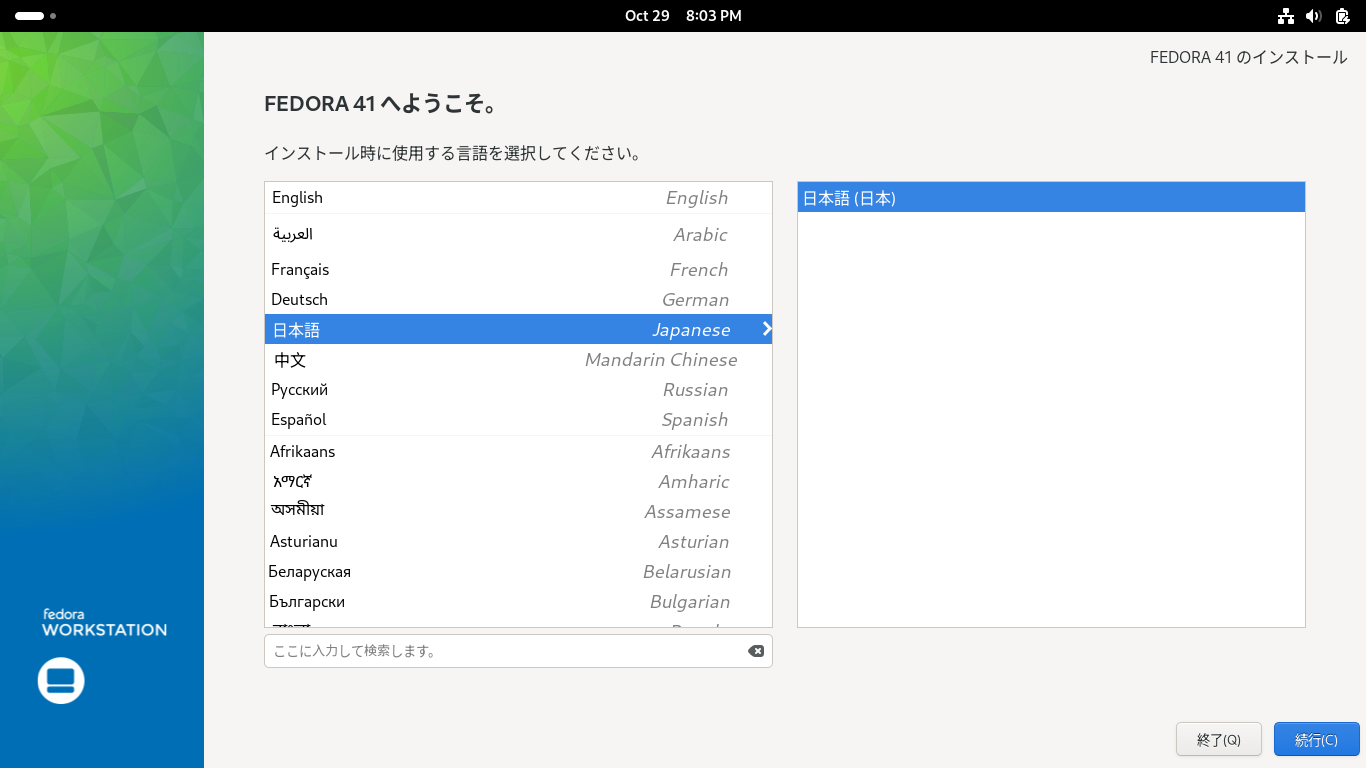Select Afrikaans in the language list
1366x768 pixels.
point(518,452)
